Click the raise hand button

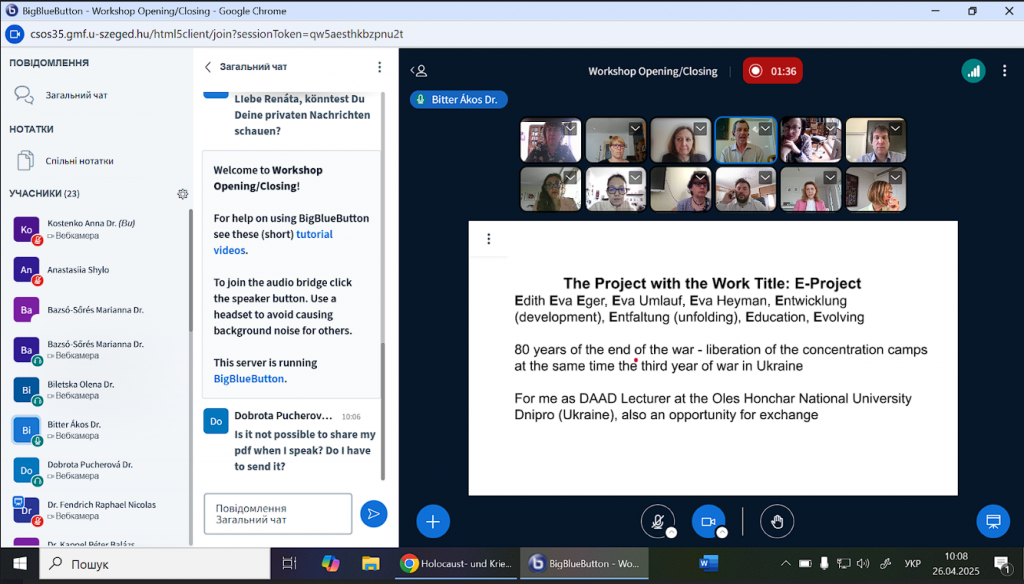click(776, 521)
